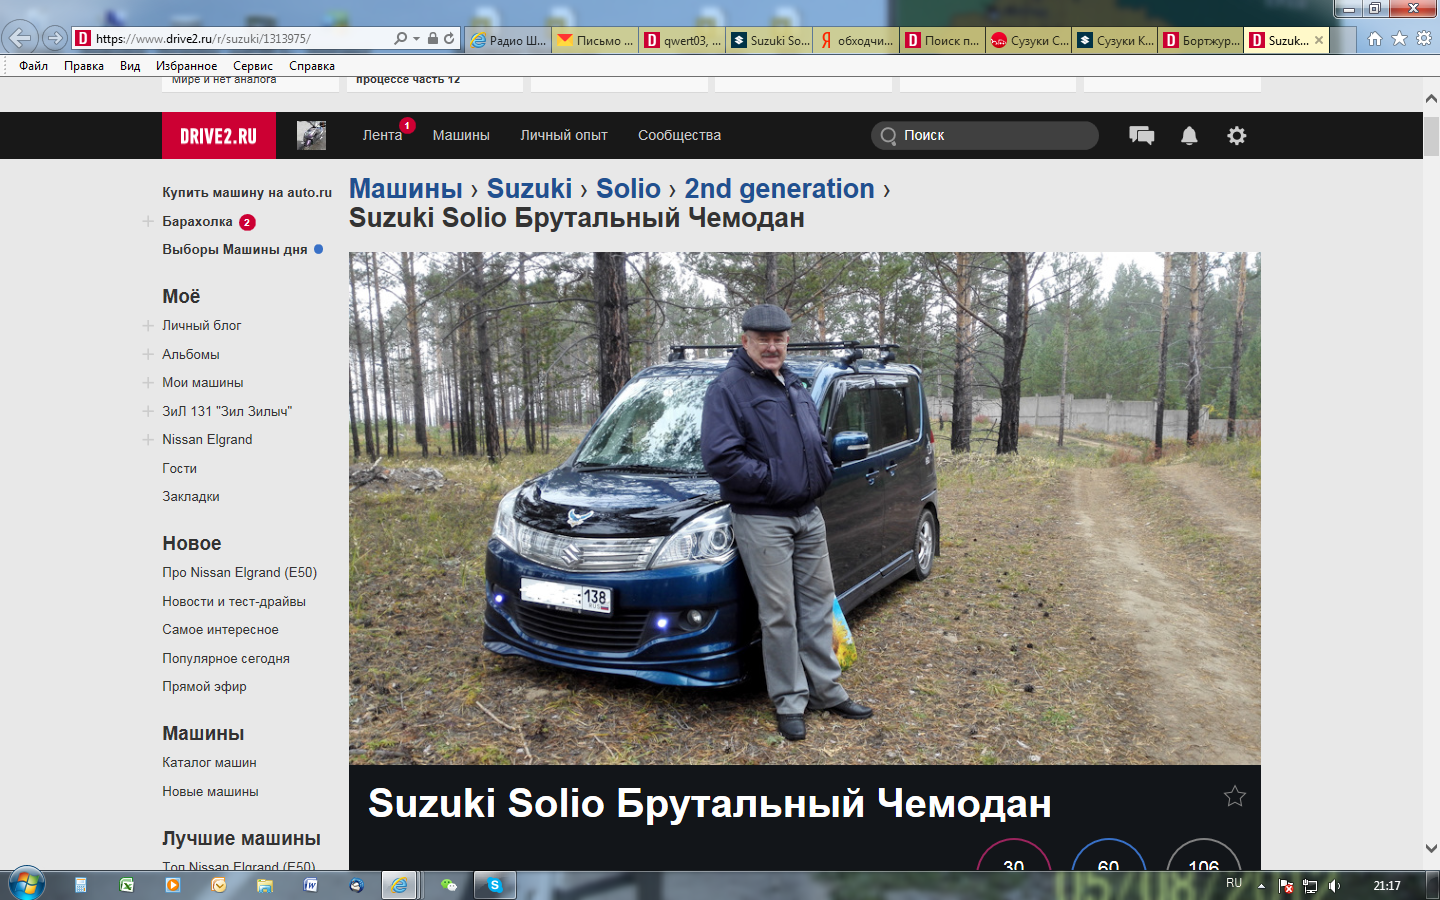Click the network tray icon

[1310, 886]
